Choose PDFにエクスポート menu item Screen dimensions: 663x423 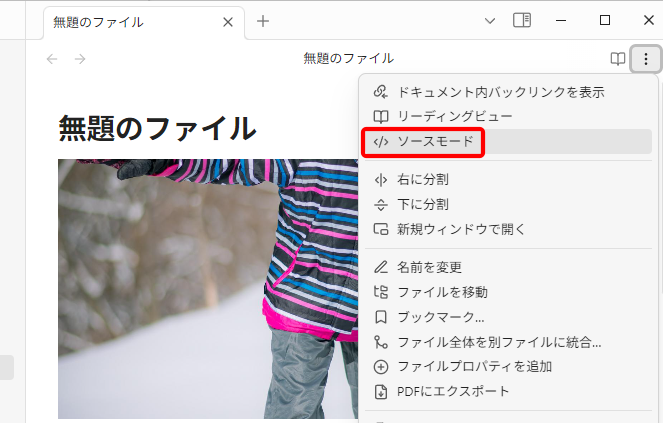pos(508,391)
